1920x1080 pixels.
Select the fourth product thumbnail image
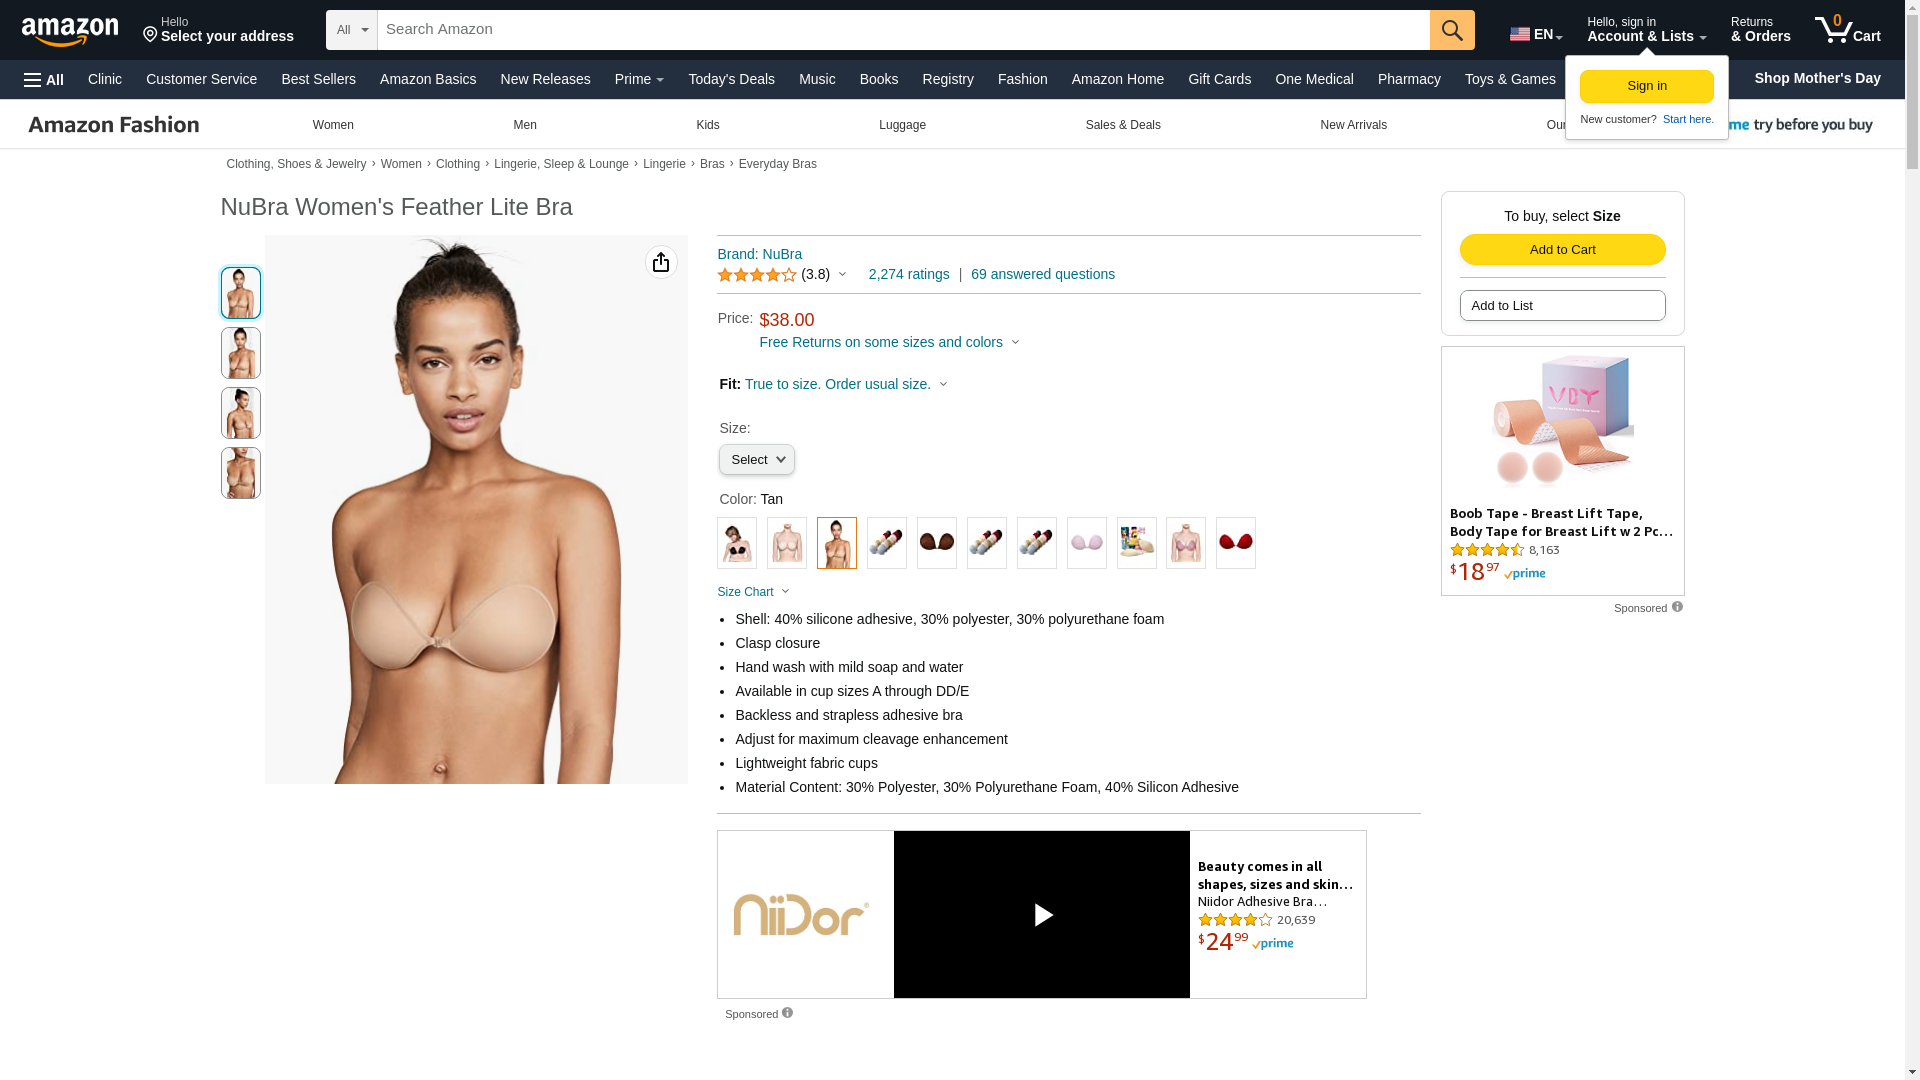coord(241,473)
